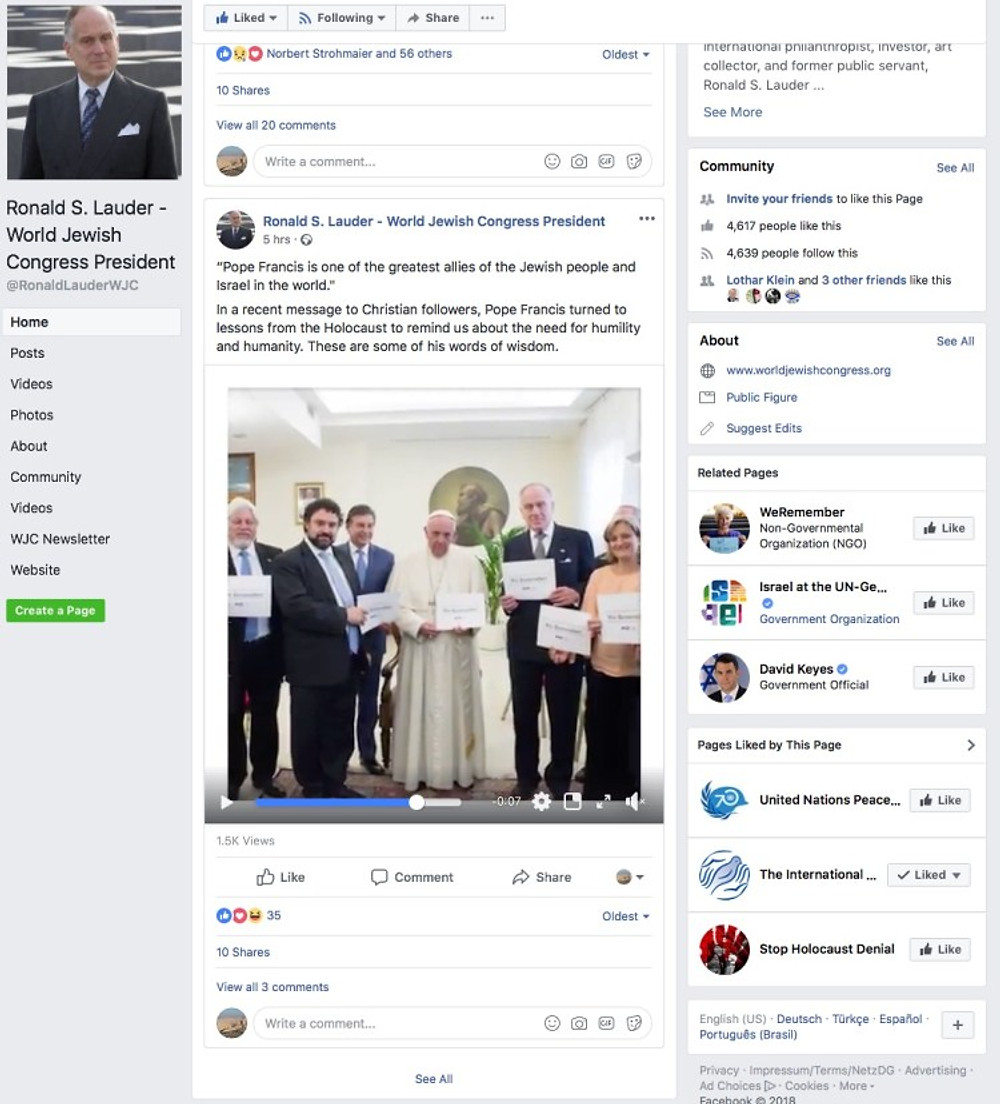Open the Following dropdown
The width and height of the screenshot is (1000, 1104).
pos(342,18)
